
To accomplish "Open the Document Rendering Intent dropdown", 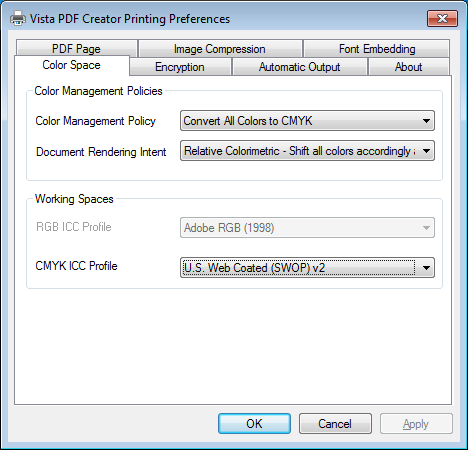I will (307, 151).
